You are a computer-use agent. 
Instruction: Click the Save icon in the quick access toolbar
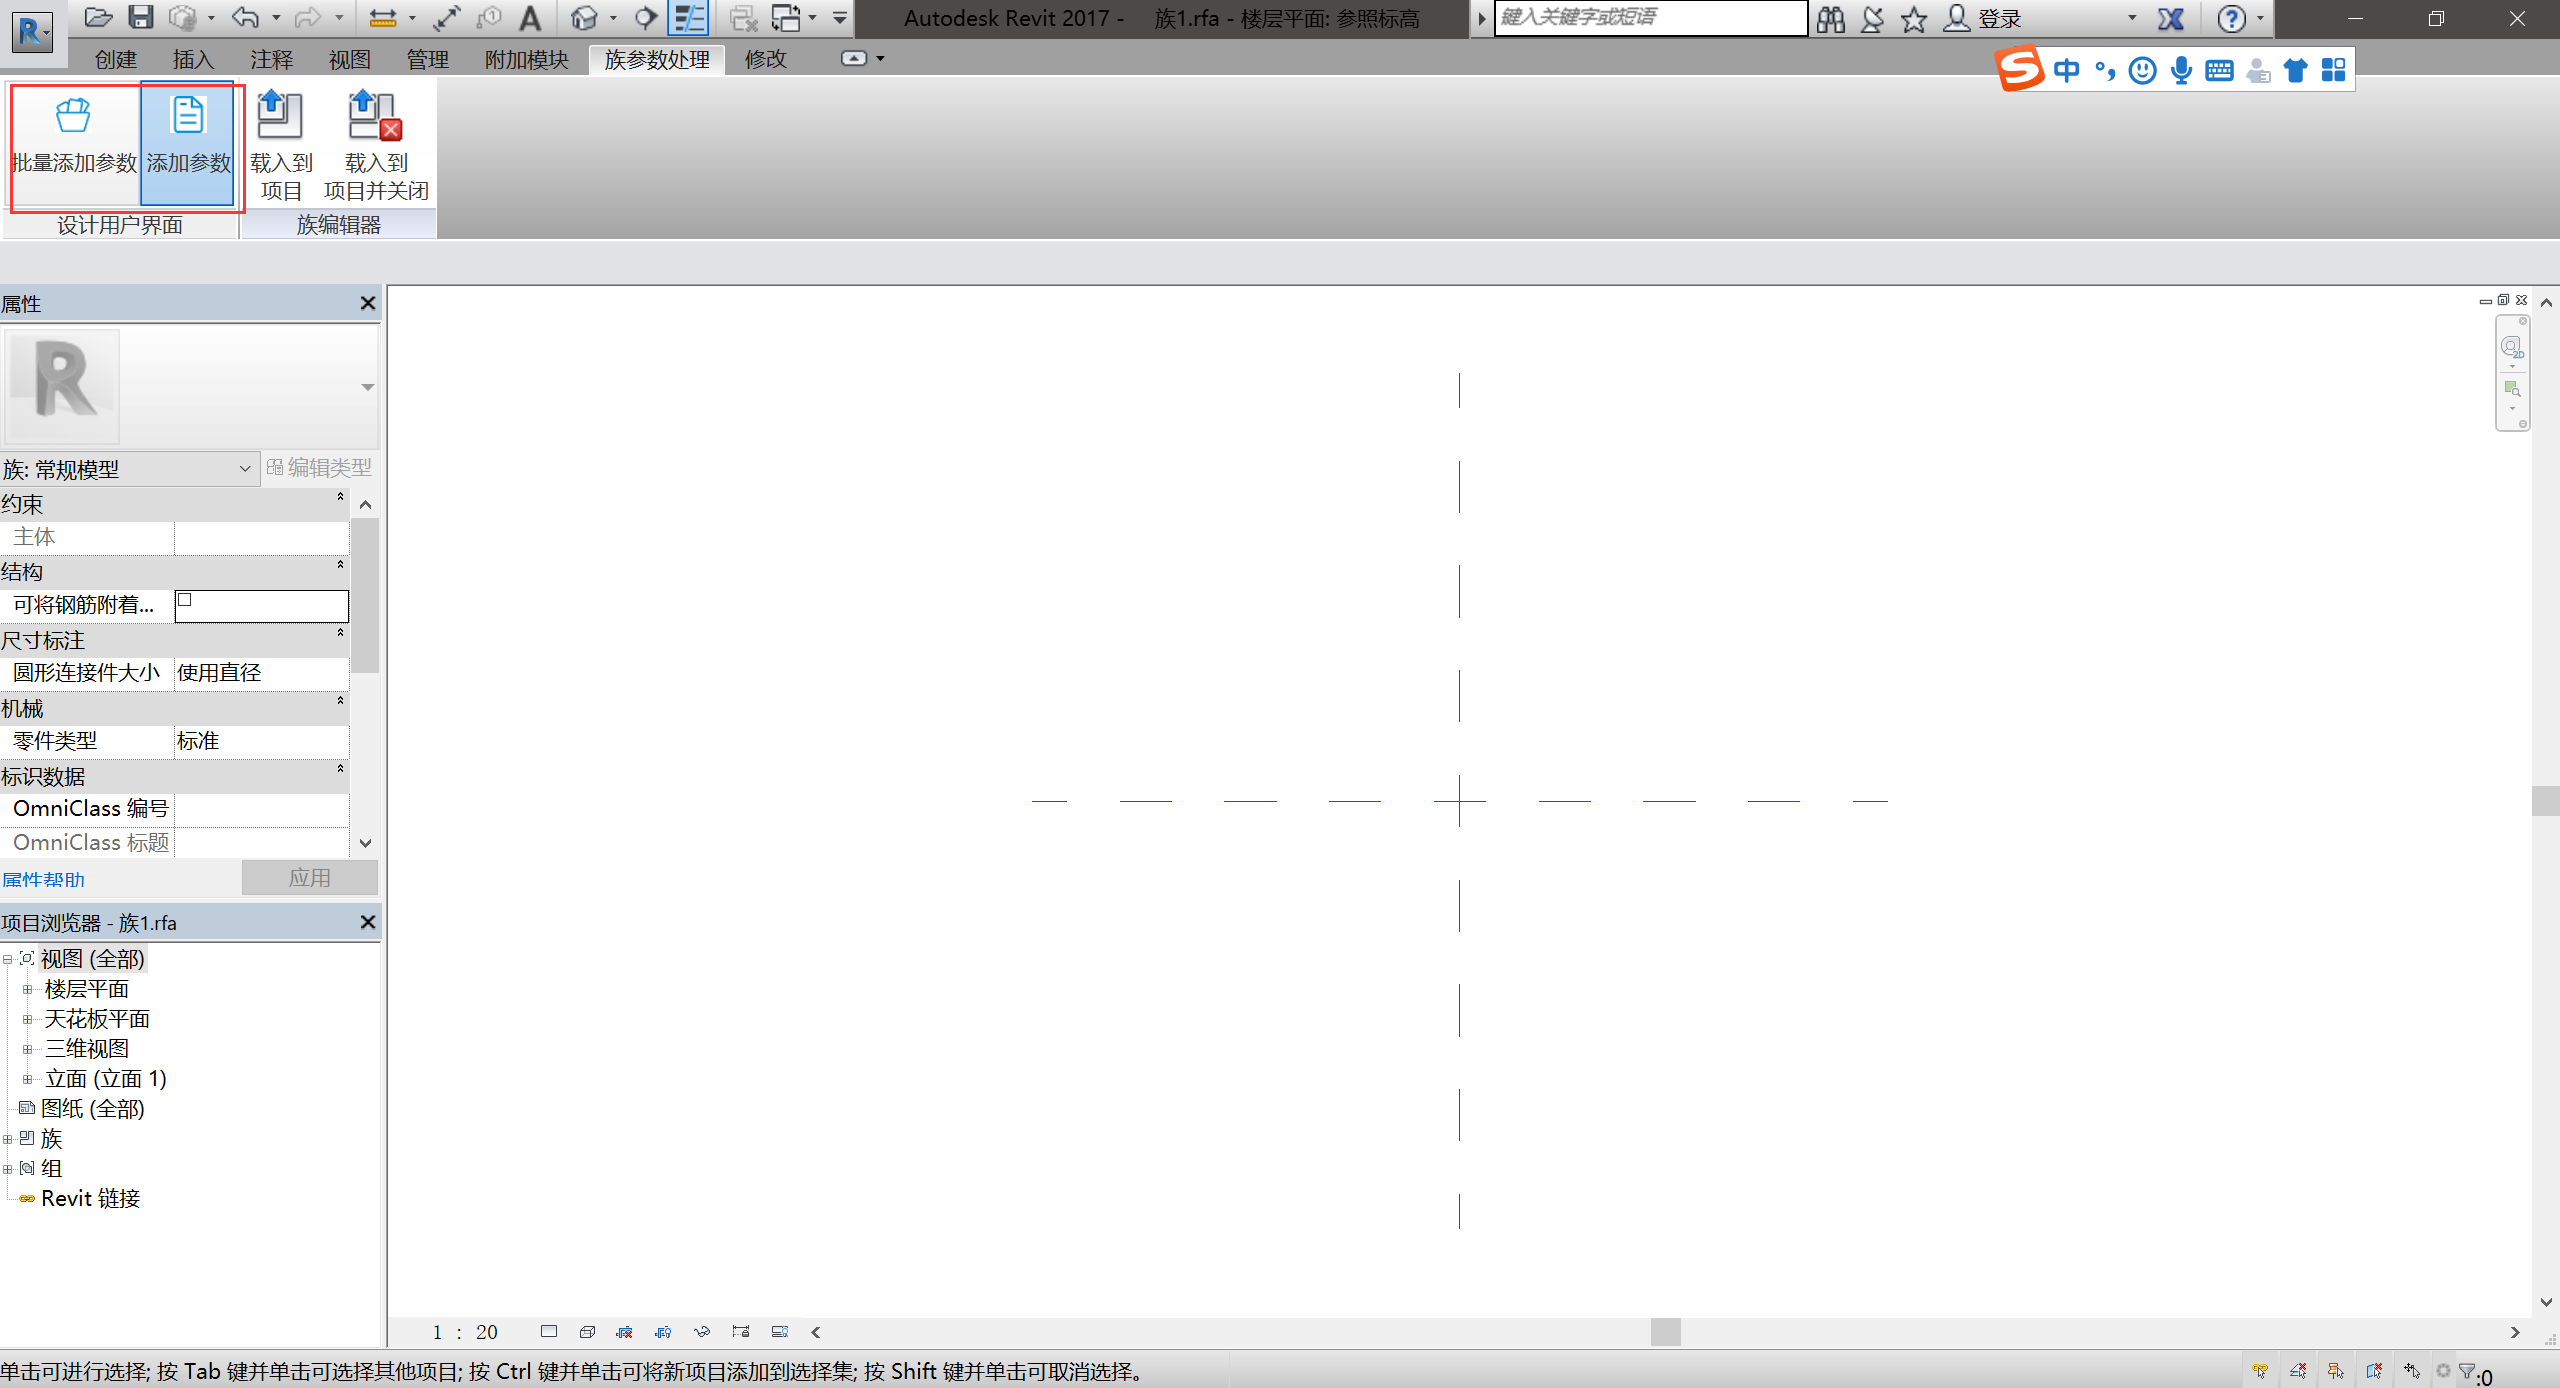pyautogui.click(x=141, y=17)
